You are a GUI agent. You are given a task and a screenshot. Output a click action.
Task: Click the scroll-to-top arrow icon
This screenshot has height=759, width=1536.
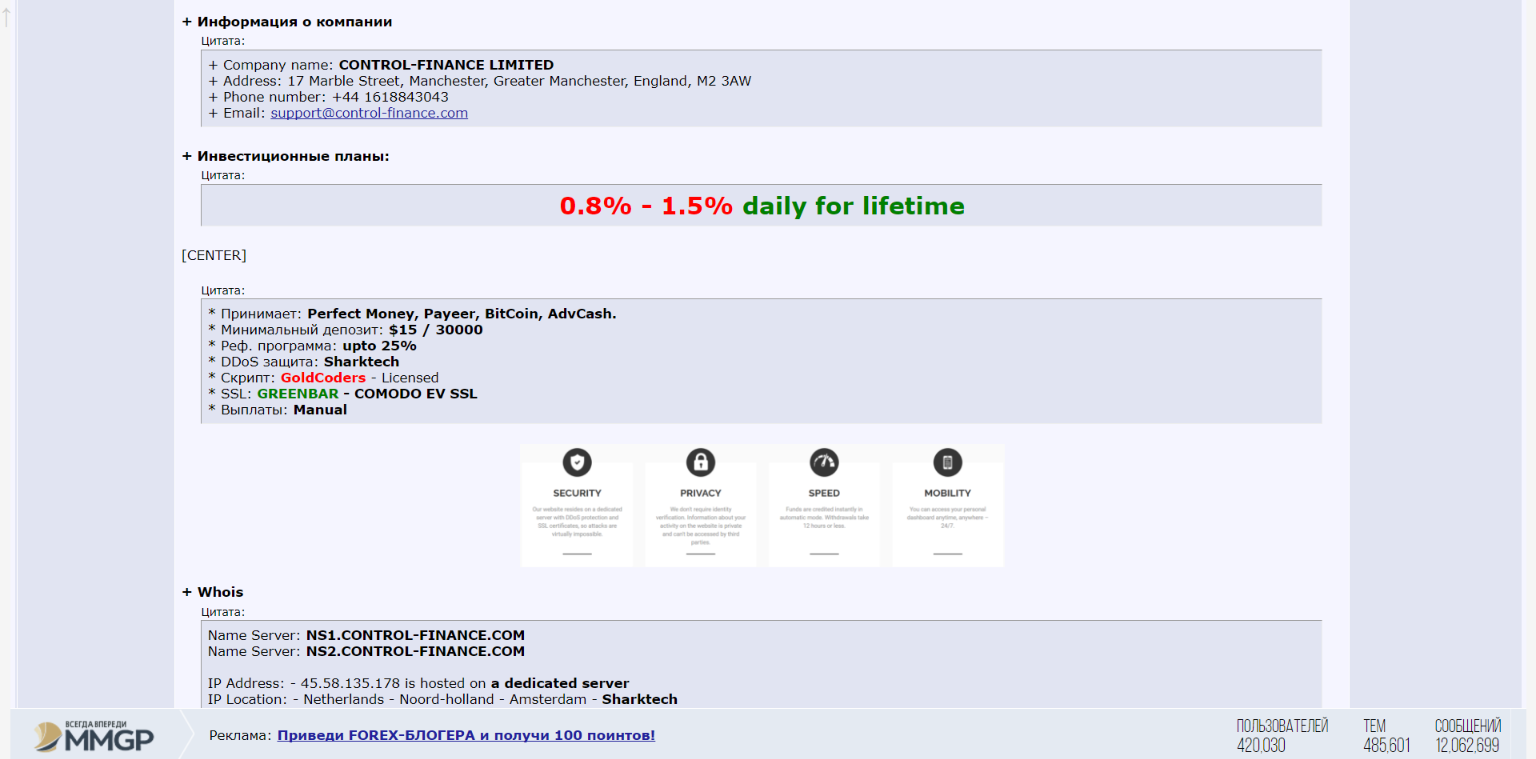tap(6, 17)
